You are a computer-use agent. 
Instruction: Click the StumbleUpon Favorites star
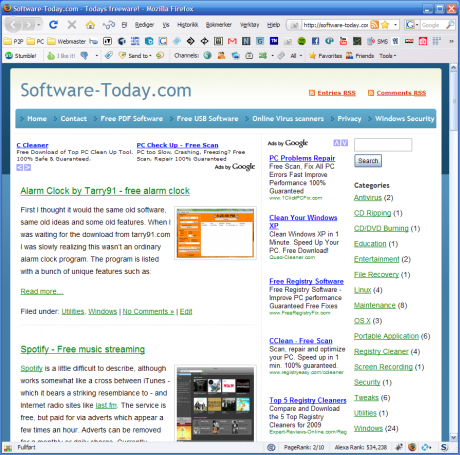click(x=325, y=56)
